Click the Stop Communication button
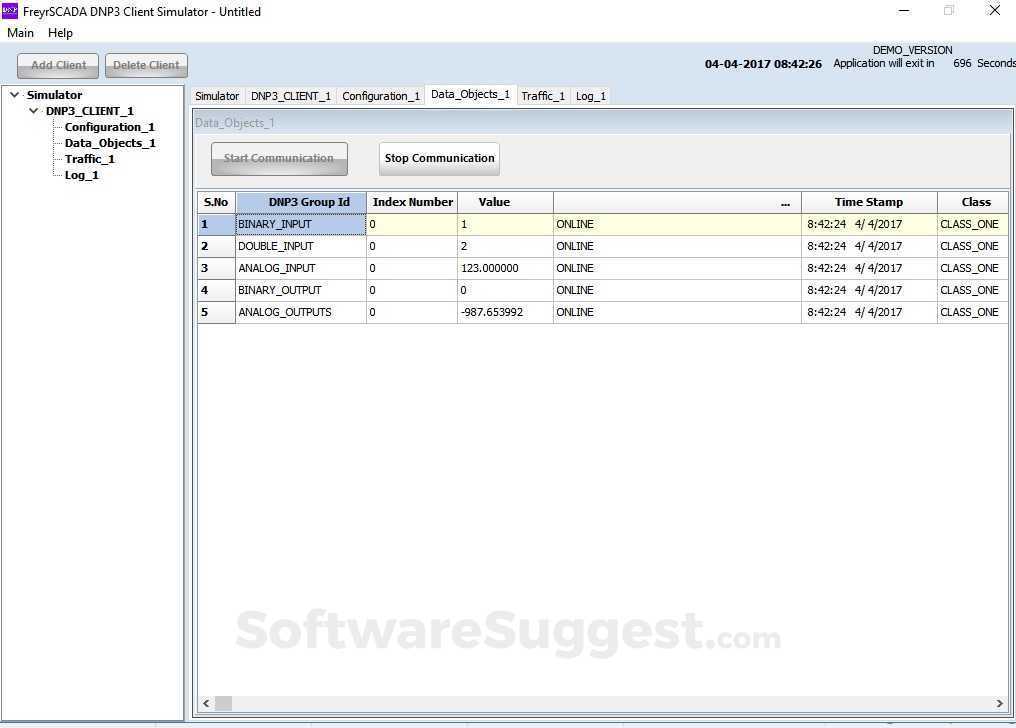 click(x=438, y=157)
